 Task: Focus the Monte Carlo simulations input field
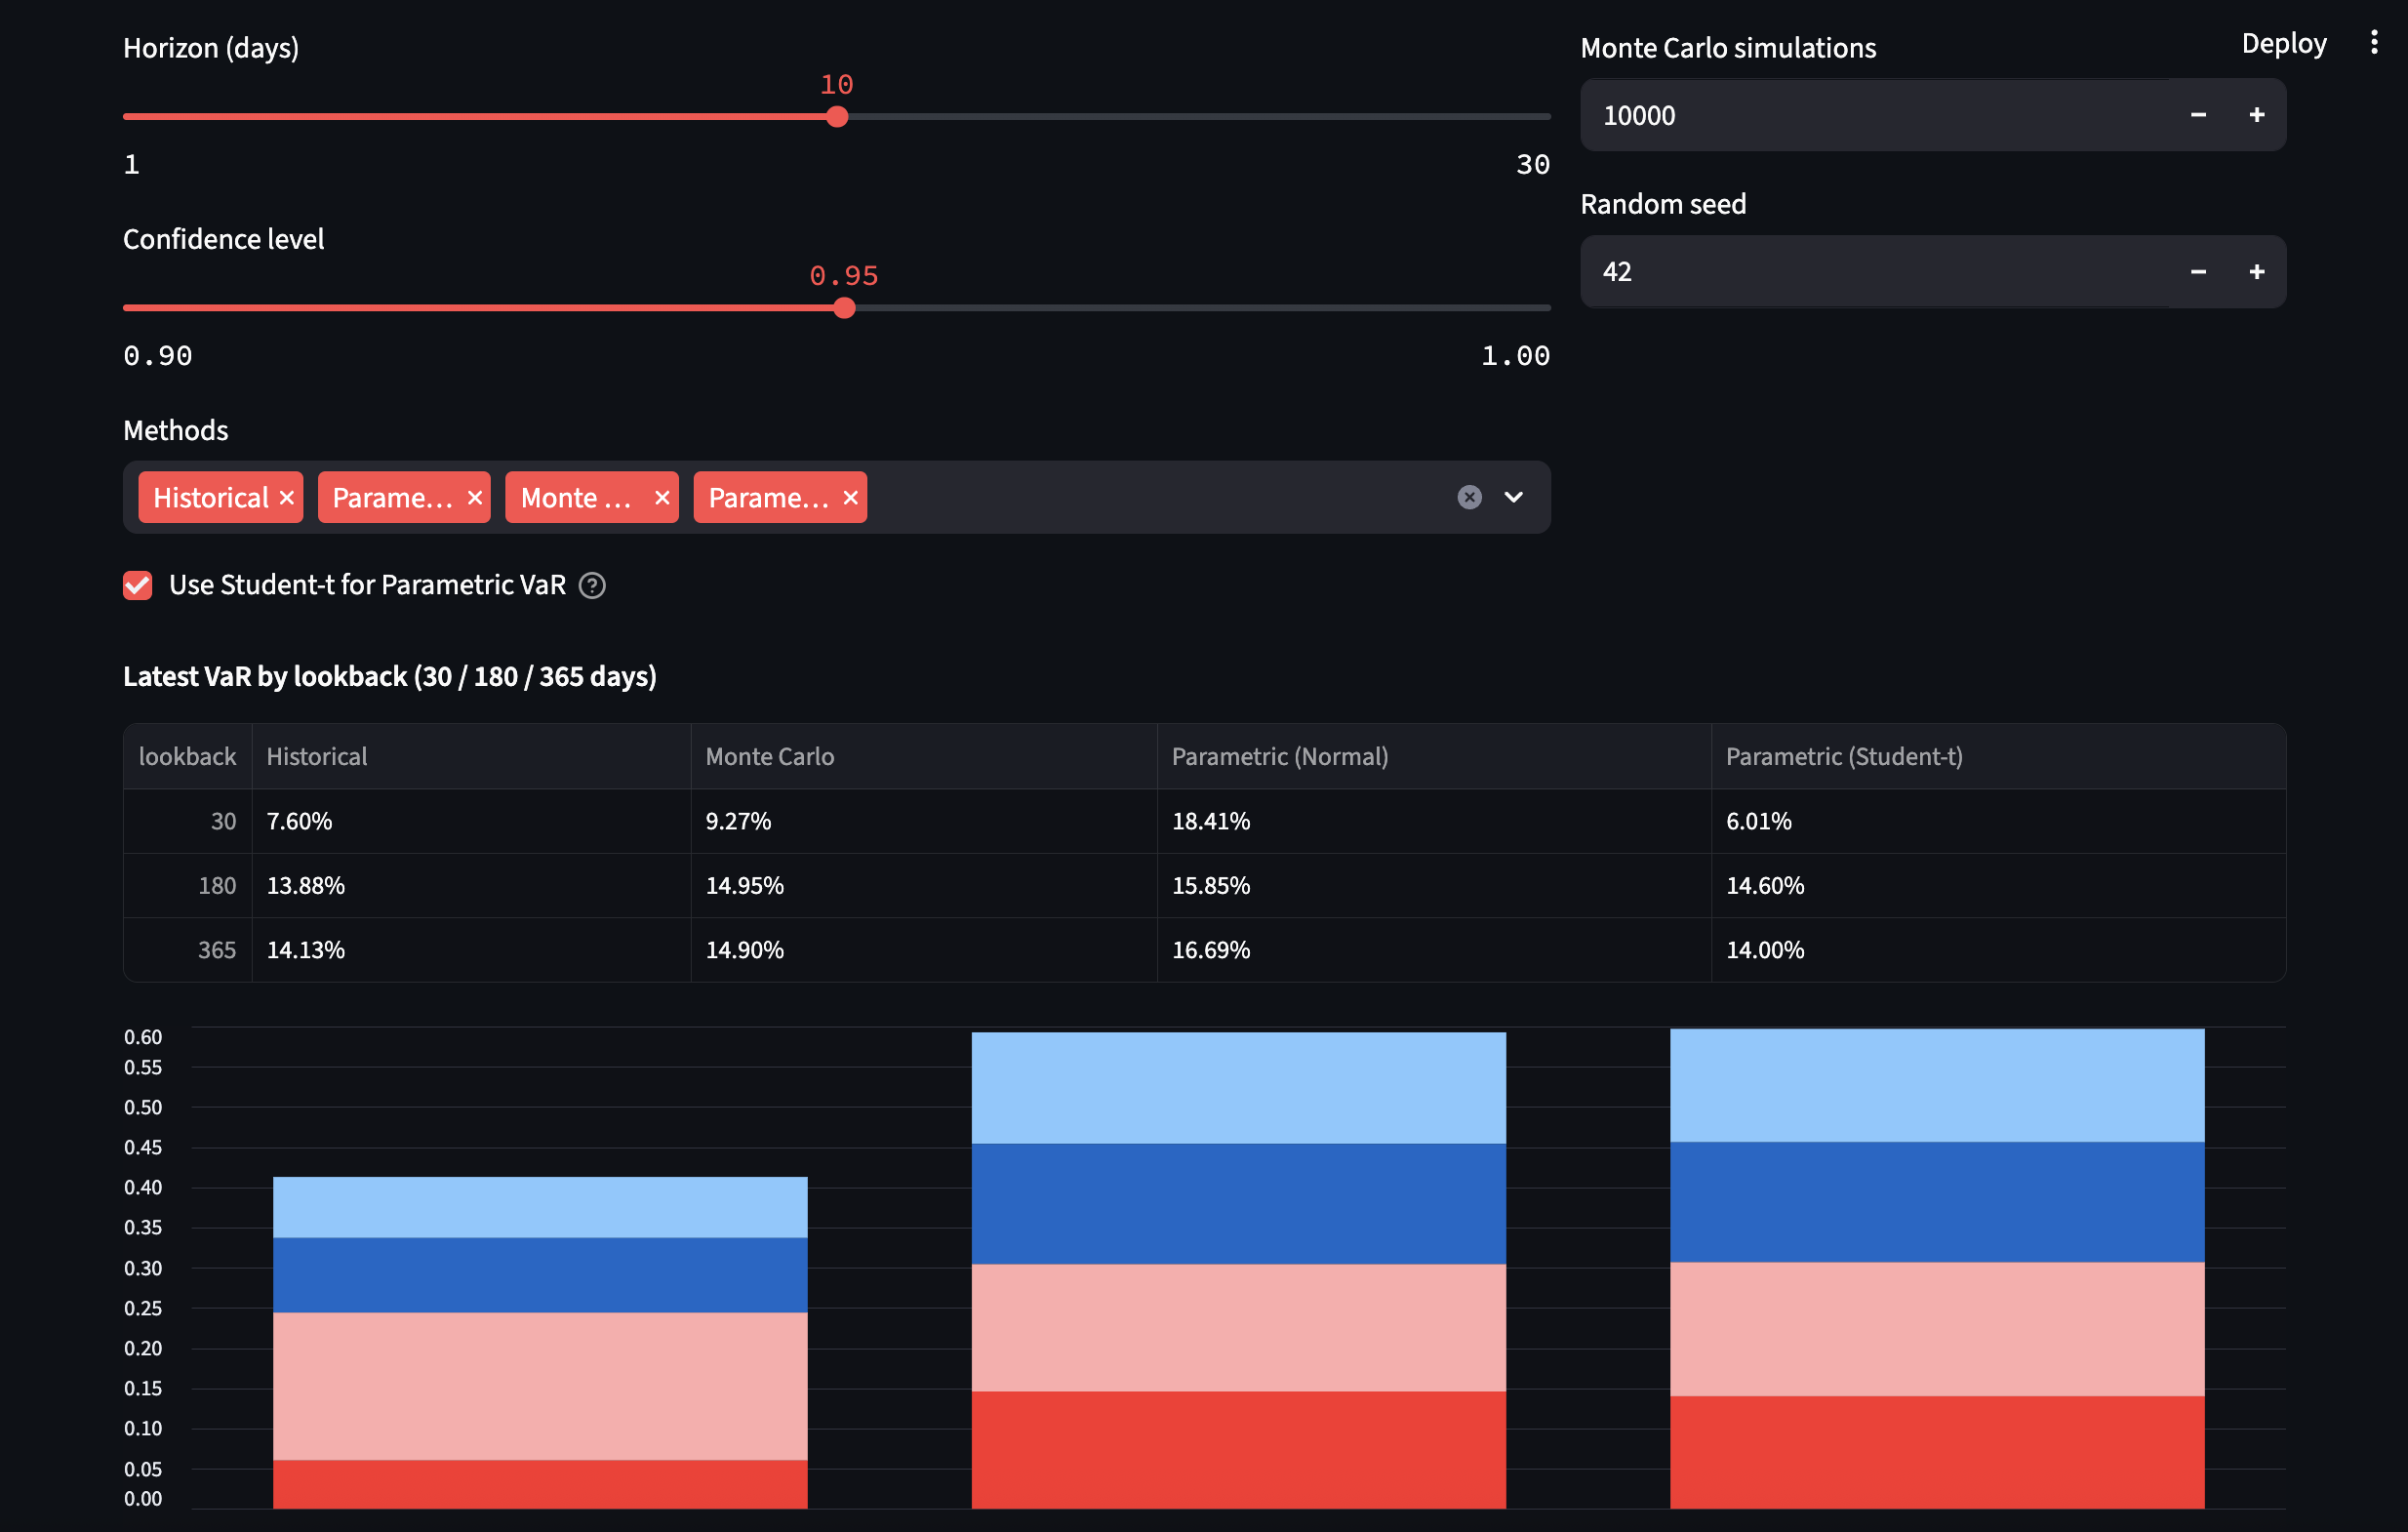point(1870,115)
